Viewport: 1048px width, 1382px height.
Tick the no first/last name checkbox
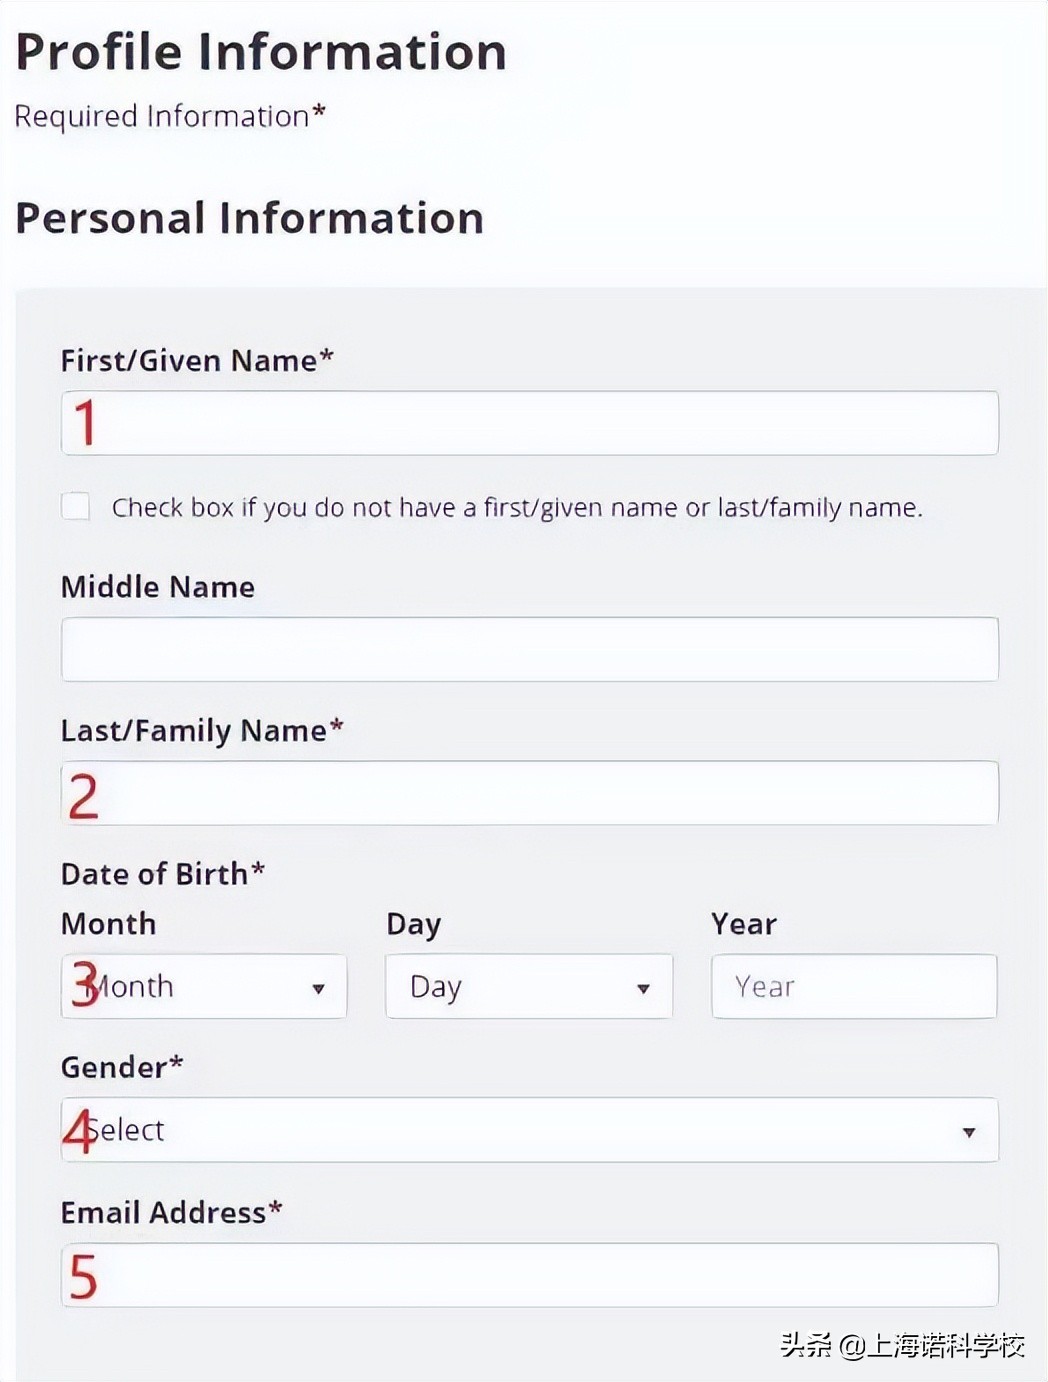[76, 507]
